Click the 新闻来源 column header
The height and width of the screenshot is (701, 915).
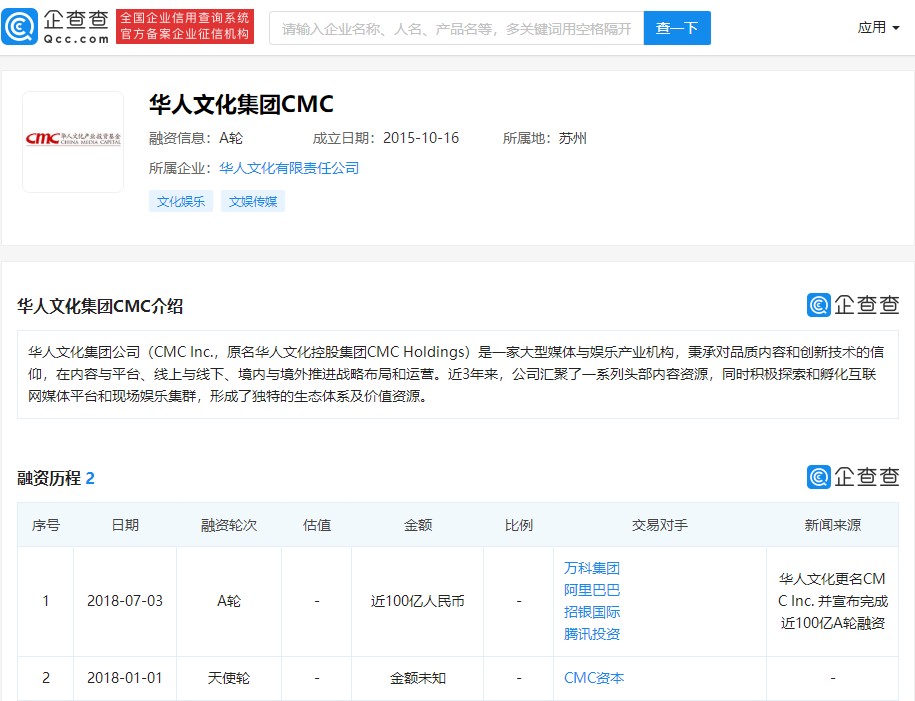pos(833,525)
